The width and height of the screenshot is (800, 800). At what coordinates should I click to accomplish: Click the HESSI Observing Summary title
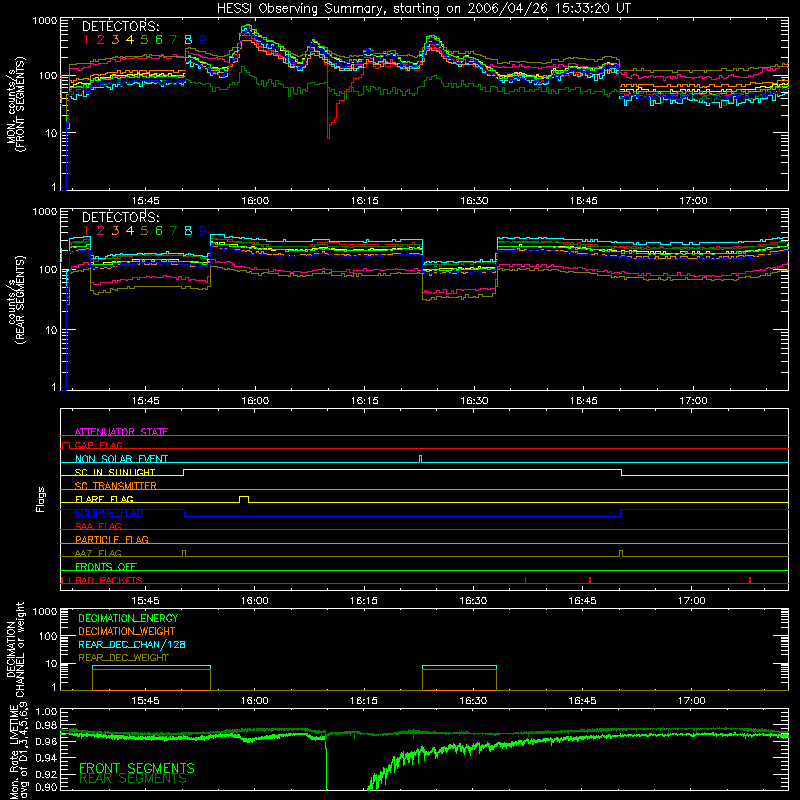423,9
